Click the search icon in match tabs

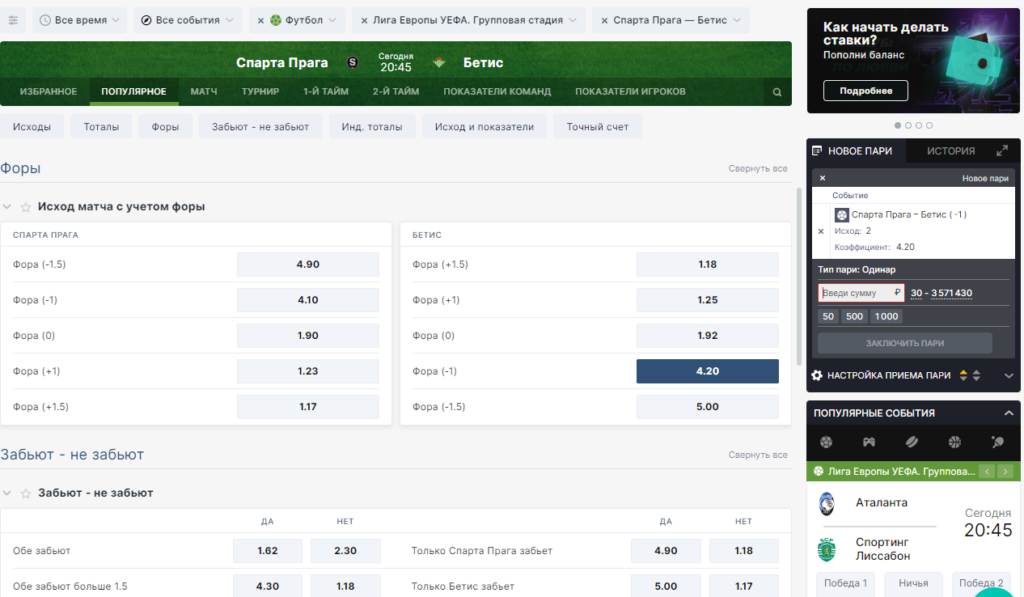coord(777,92)
